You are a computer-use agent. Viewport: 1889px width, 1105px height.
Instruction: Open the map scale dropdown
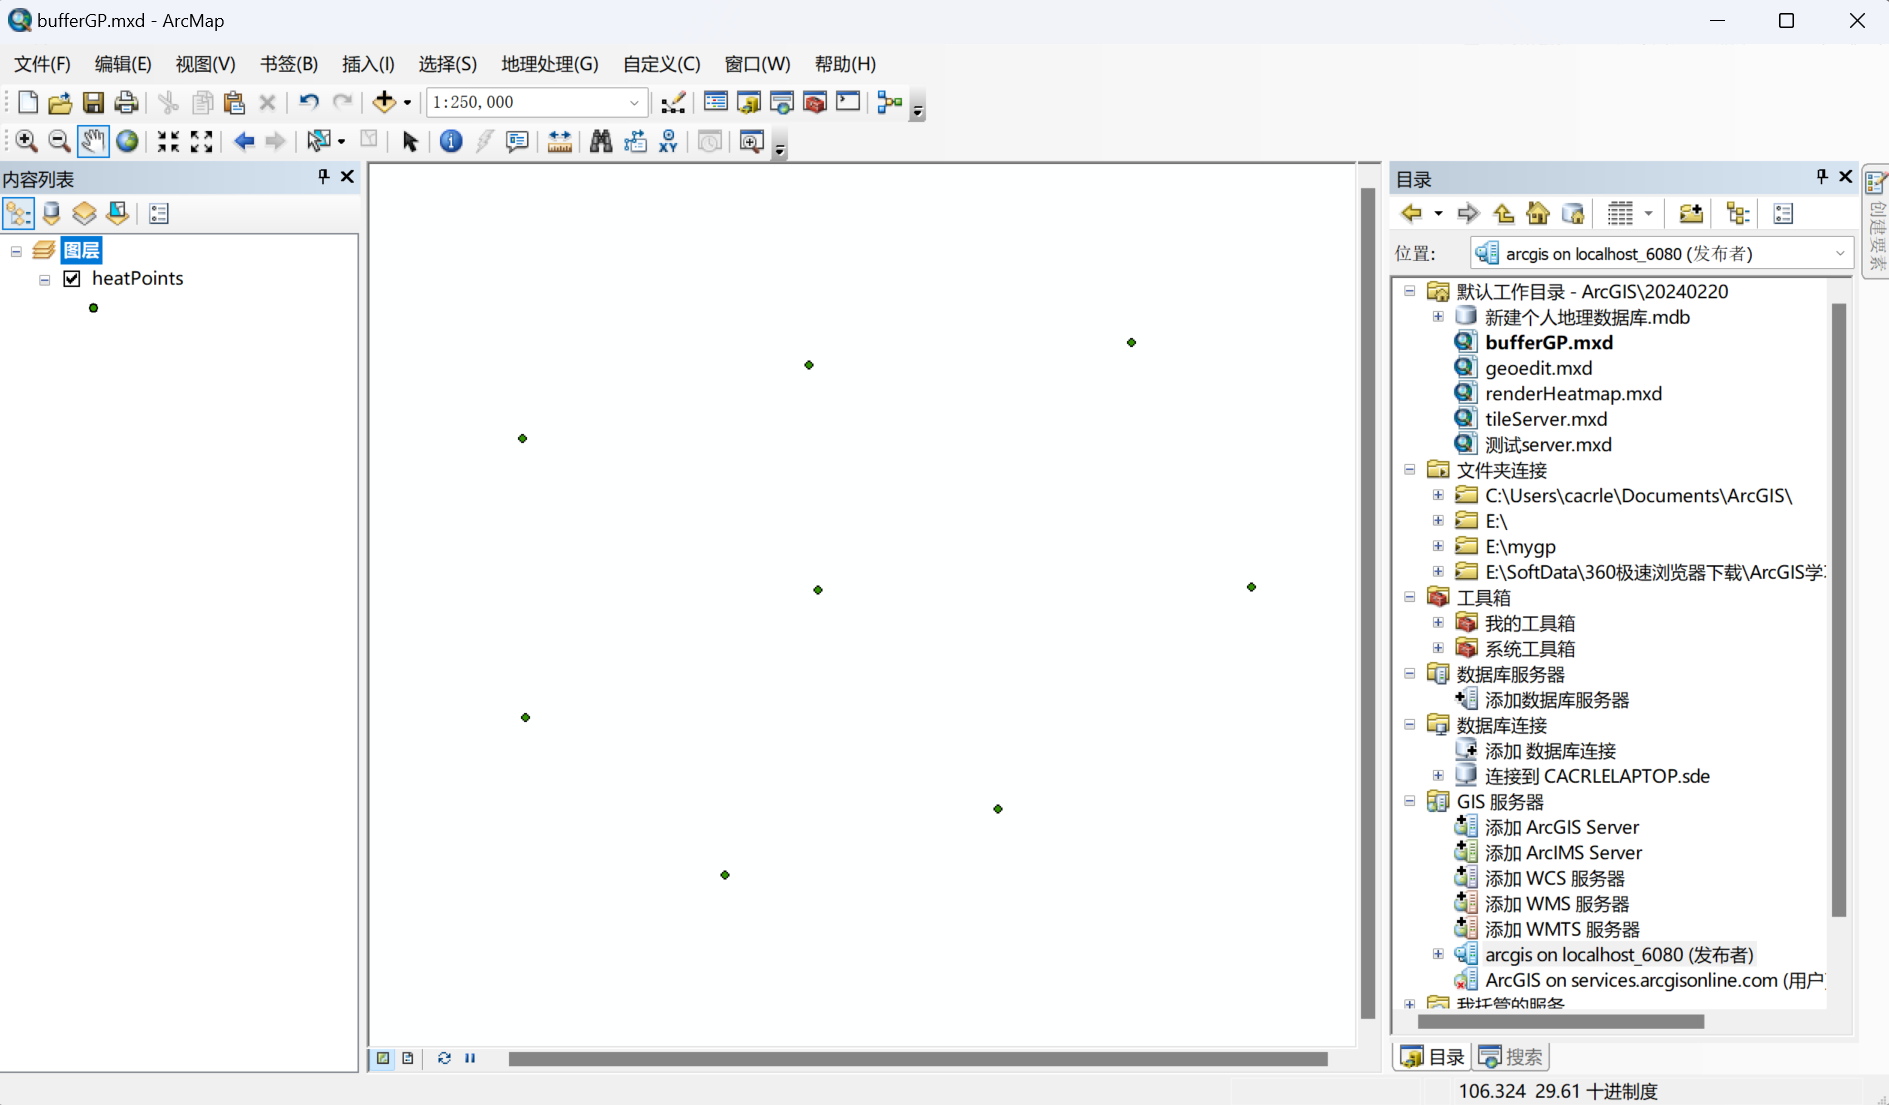634,102
